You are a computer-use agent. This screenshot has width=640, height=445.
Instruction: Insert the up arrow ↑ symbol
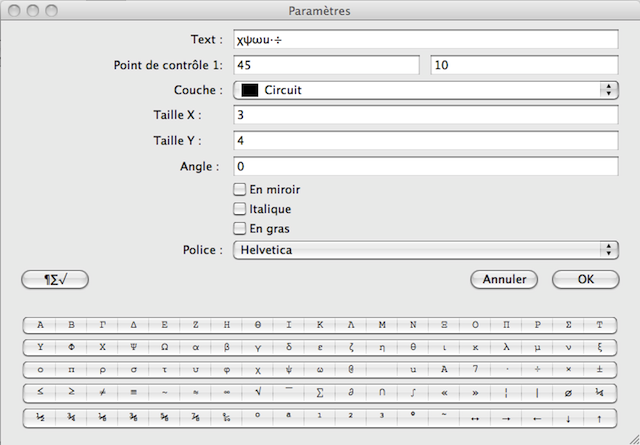tap(599, 417)
